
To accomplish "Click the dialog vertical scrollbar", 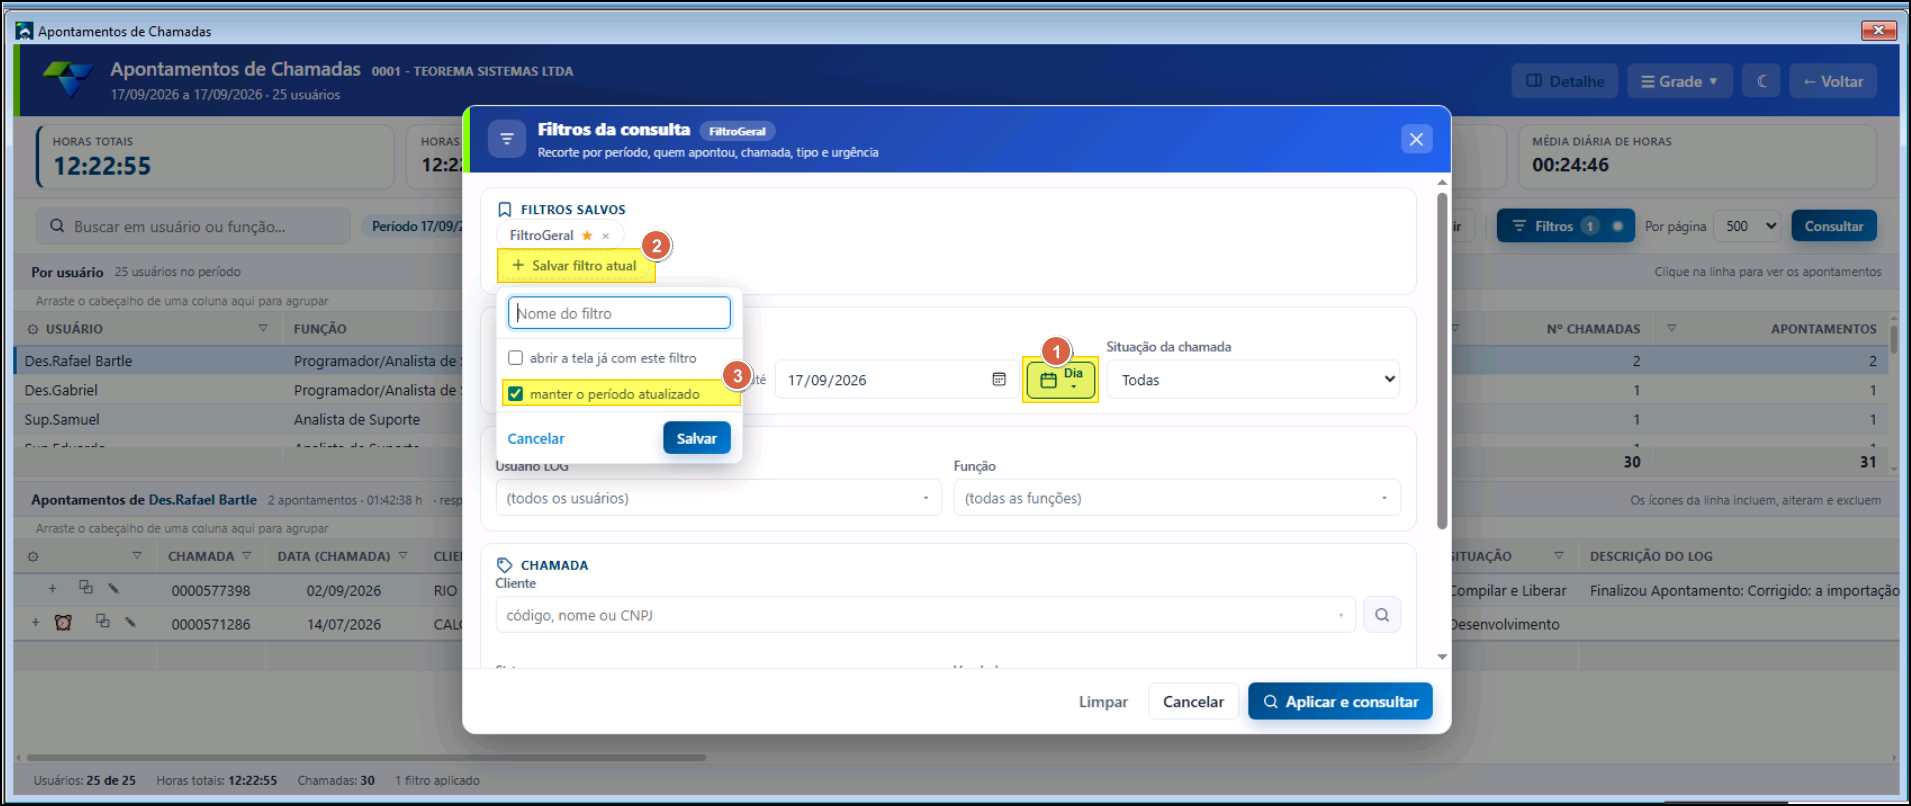I will pos(1442,360).
